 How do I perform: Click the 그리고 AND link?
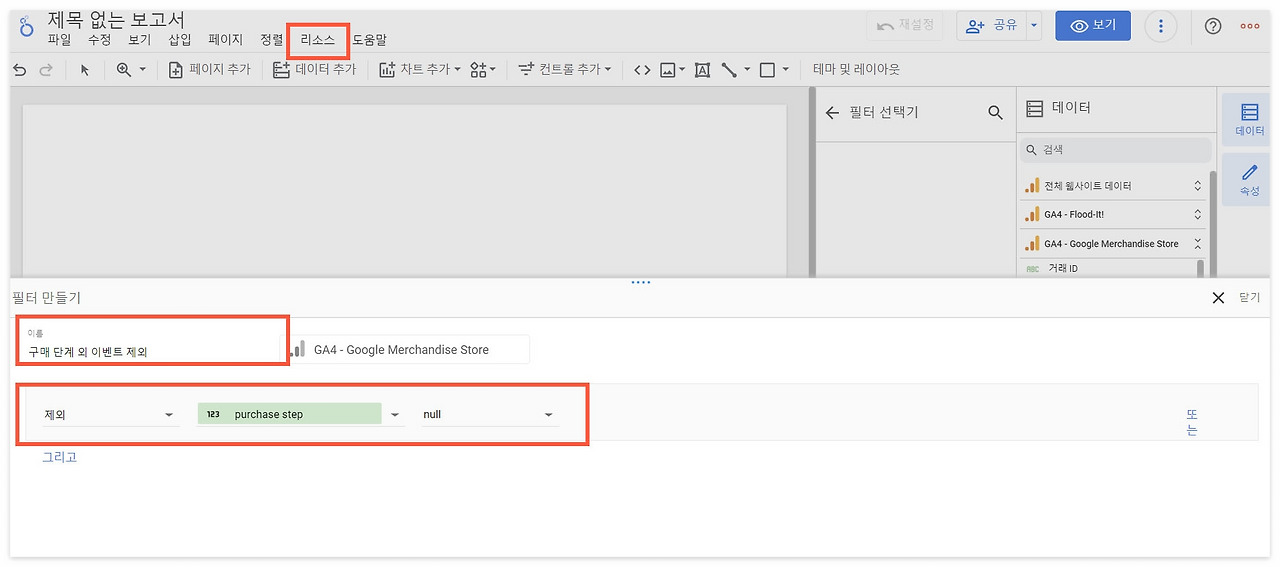pyautogui.click(x=59, y=457)
